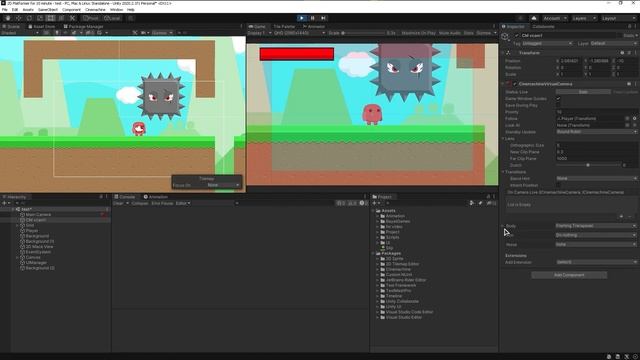Click the Orthographic Size field
Image resolution: width=640 pixels, height=360 pixels.
(x=596, y=145)
